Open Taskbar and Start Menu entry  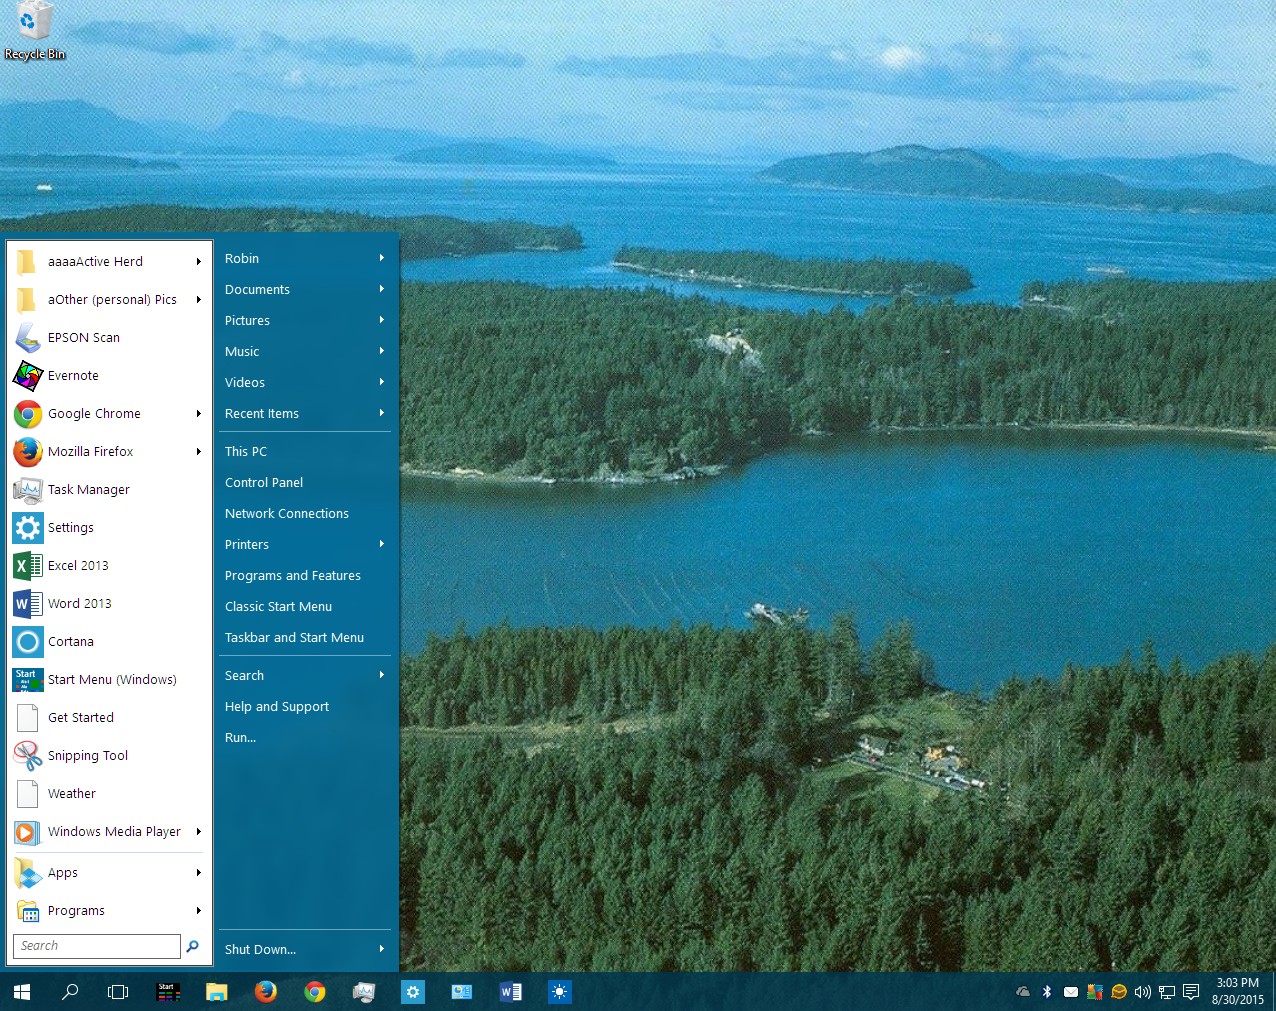point(305,637)
